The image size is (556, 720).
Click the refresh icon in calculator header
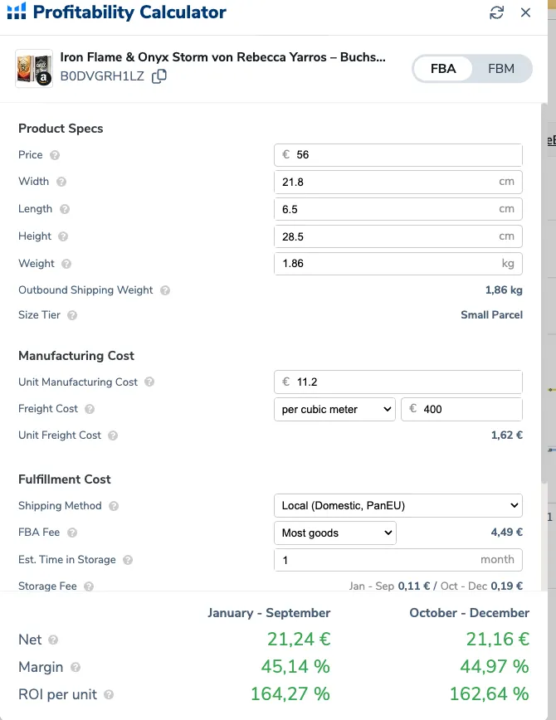click(x=497, y=12)
